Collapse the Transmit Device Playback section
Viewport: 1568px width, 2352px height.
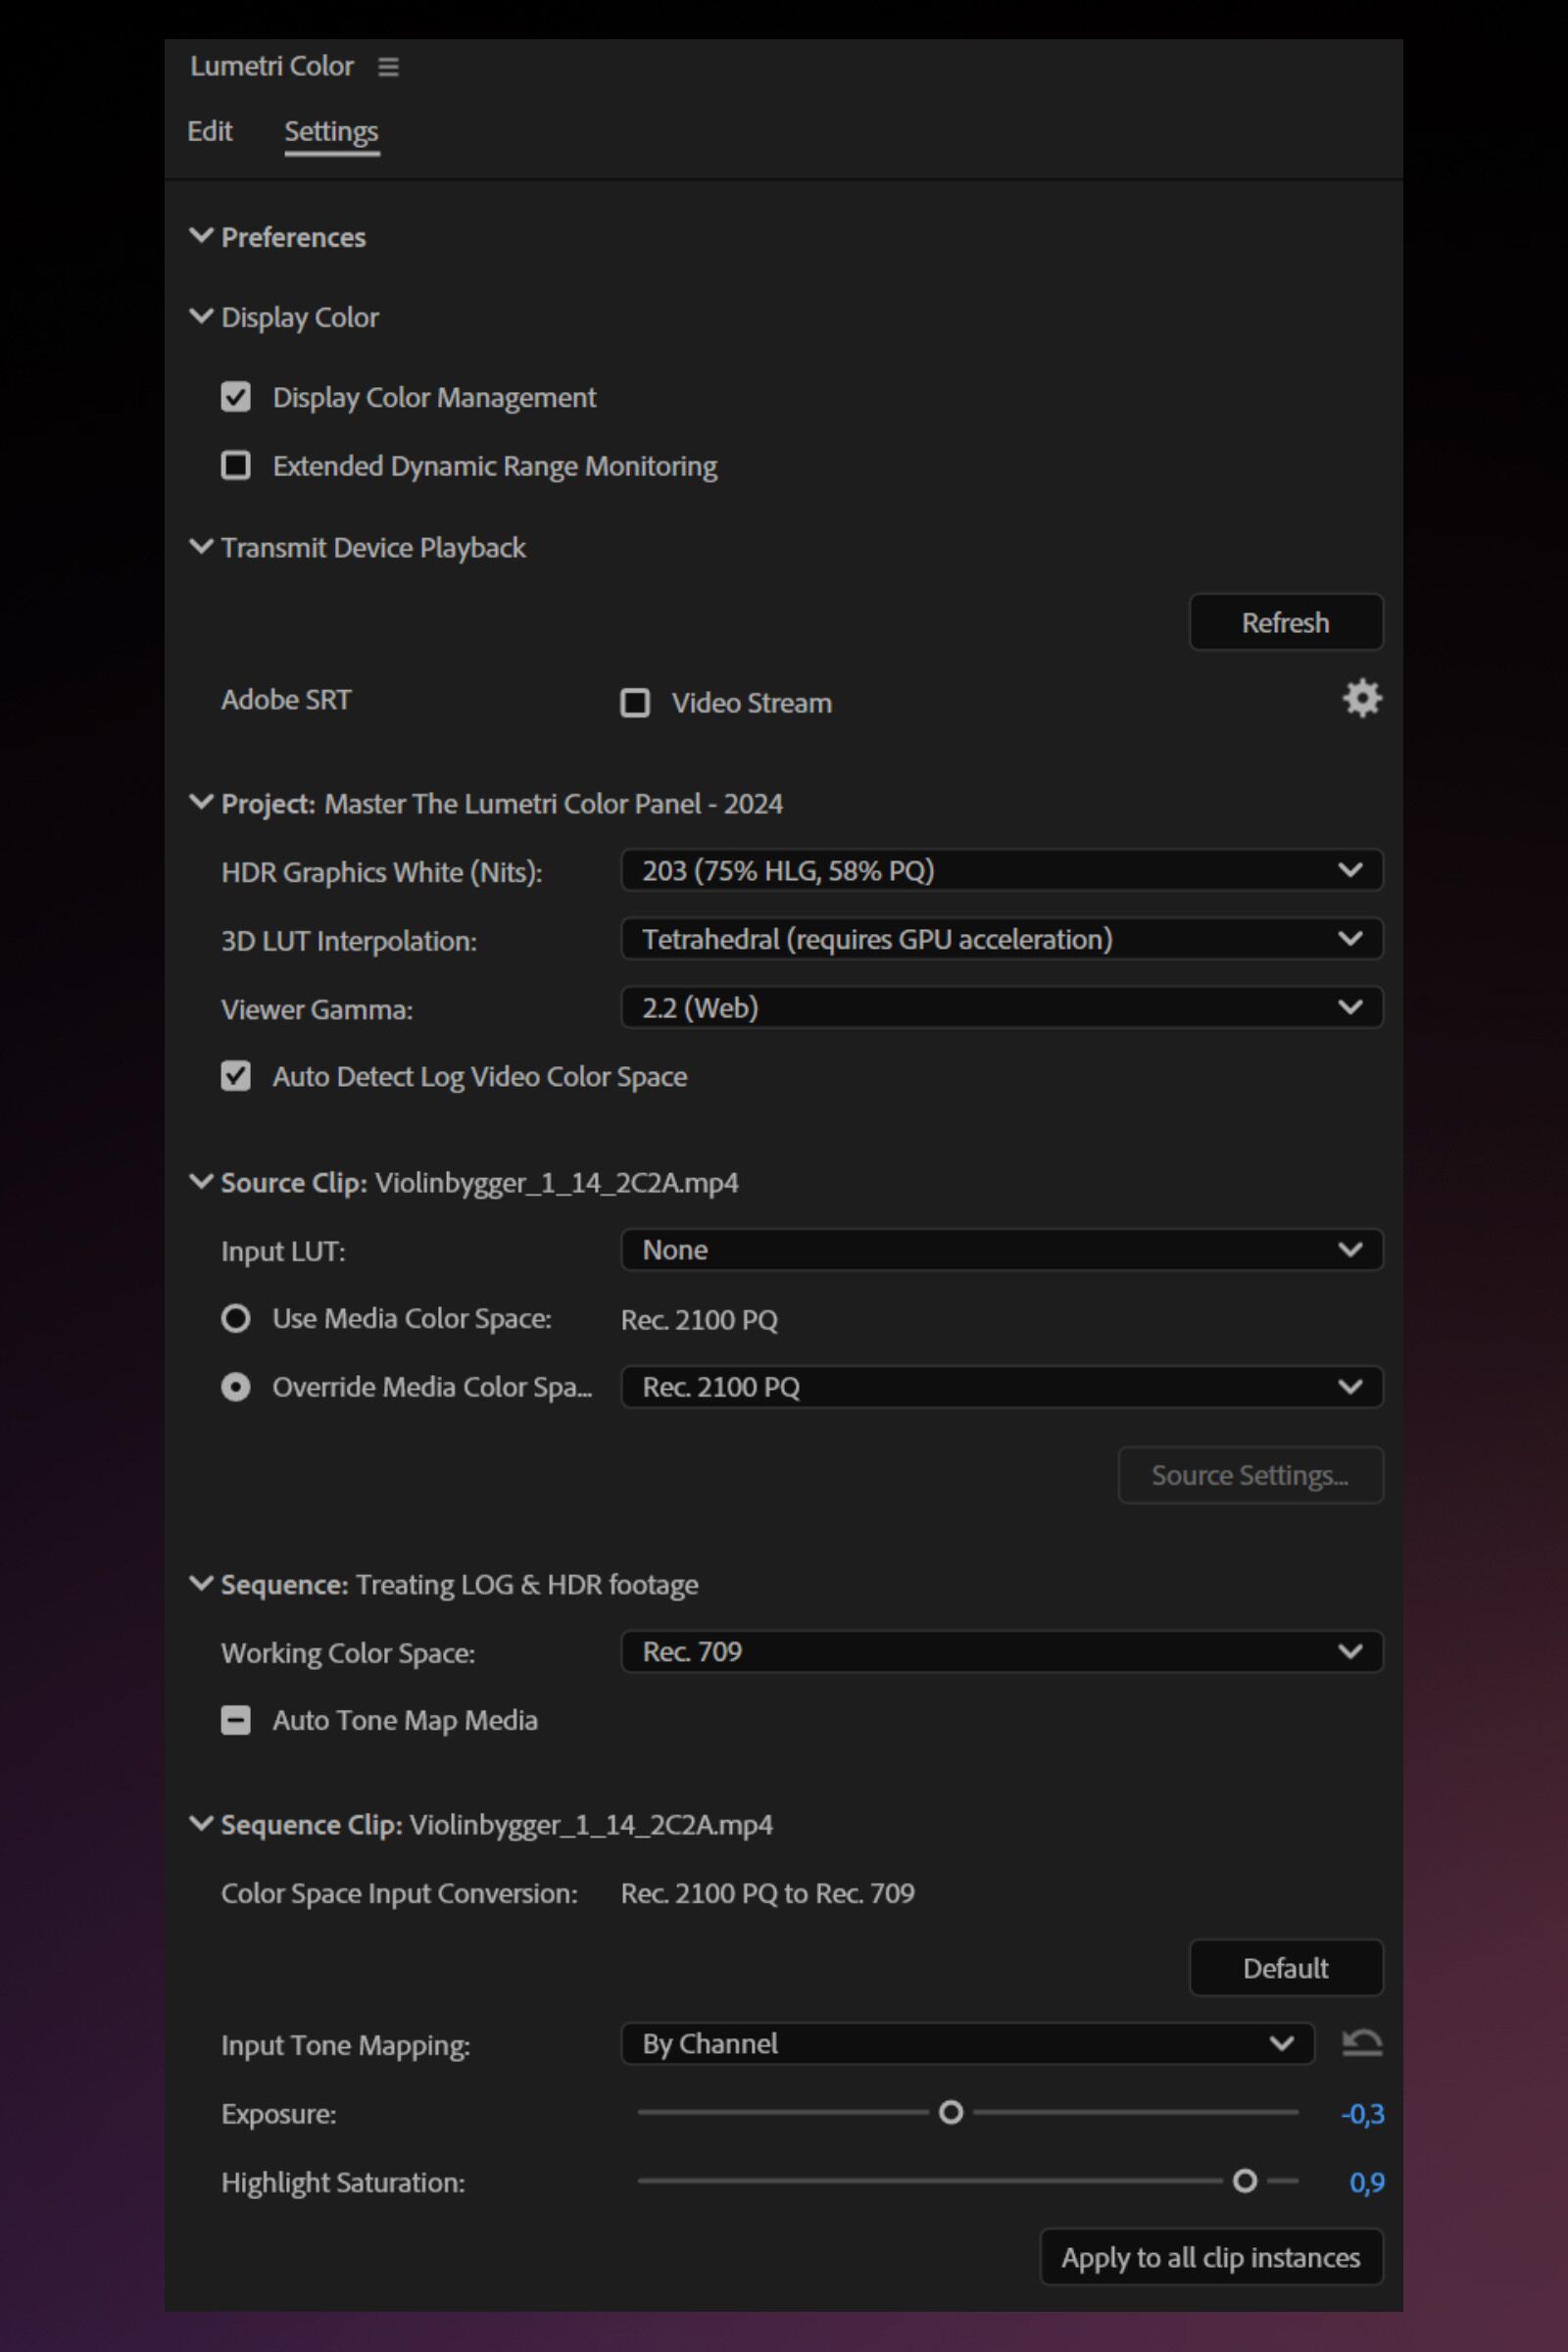point(201,546)
